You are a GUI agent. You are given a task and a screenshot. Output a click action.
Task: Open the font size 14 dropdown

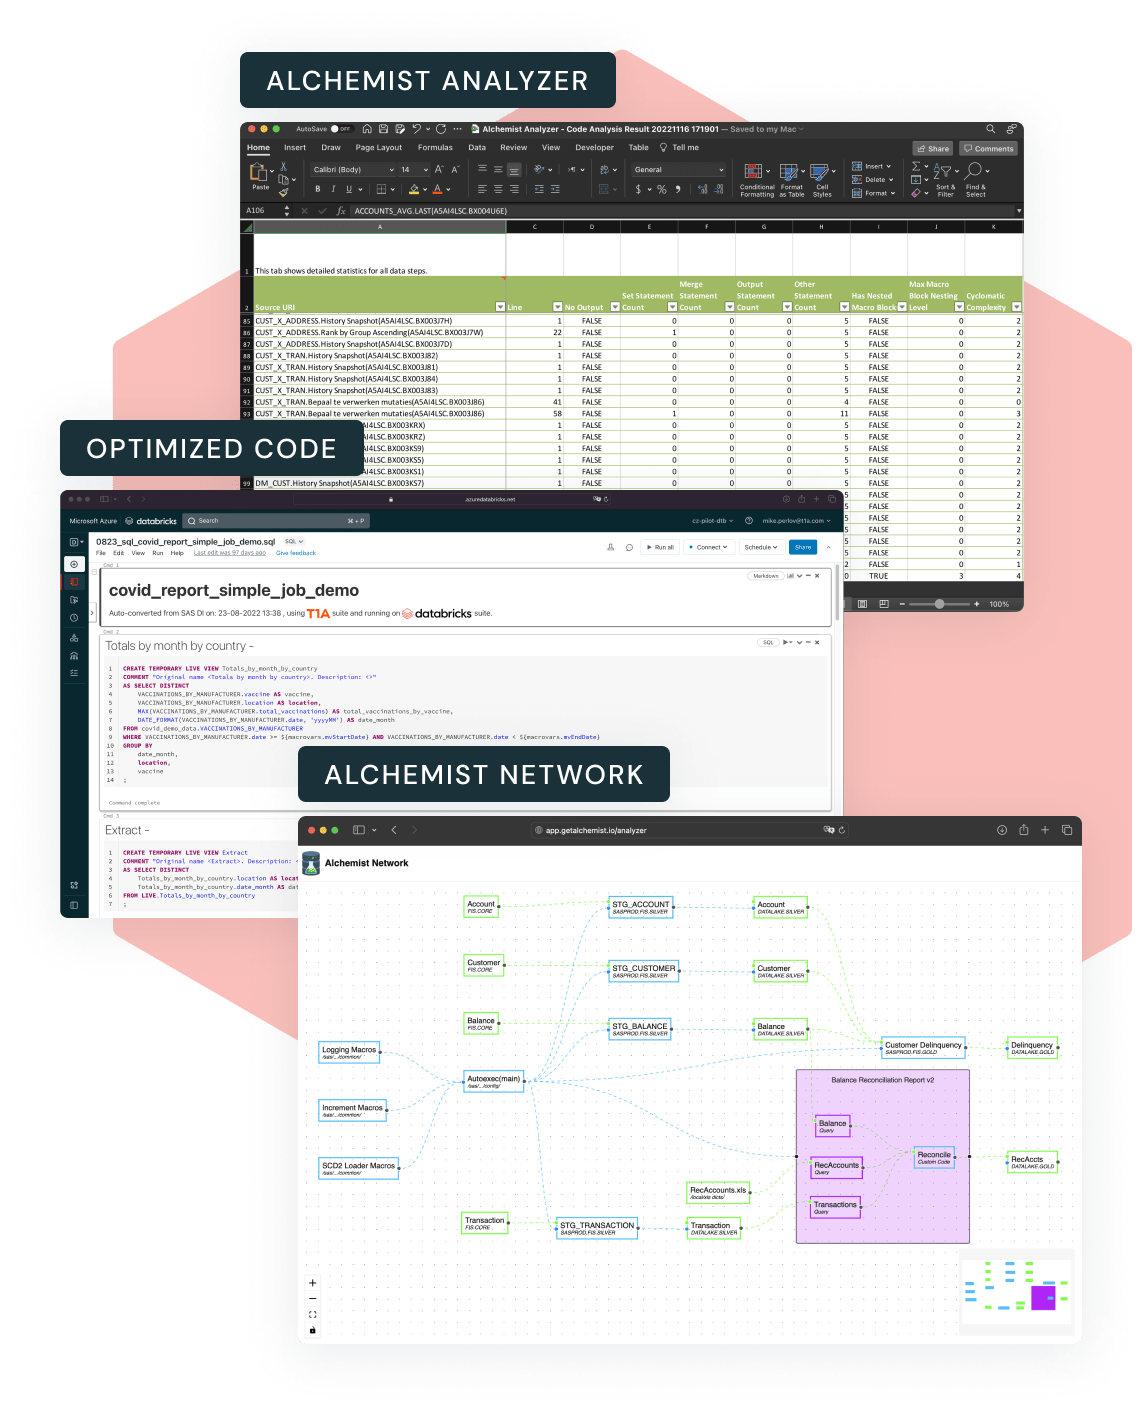coord(413,170)
